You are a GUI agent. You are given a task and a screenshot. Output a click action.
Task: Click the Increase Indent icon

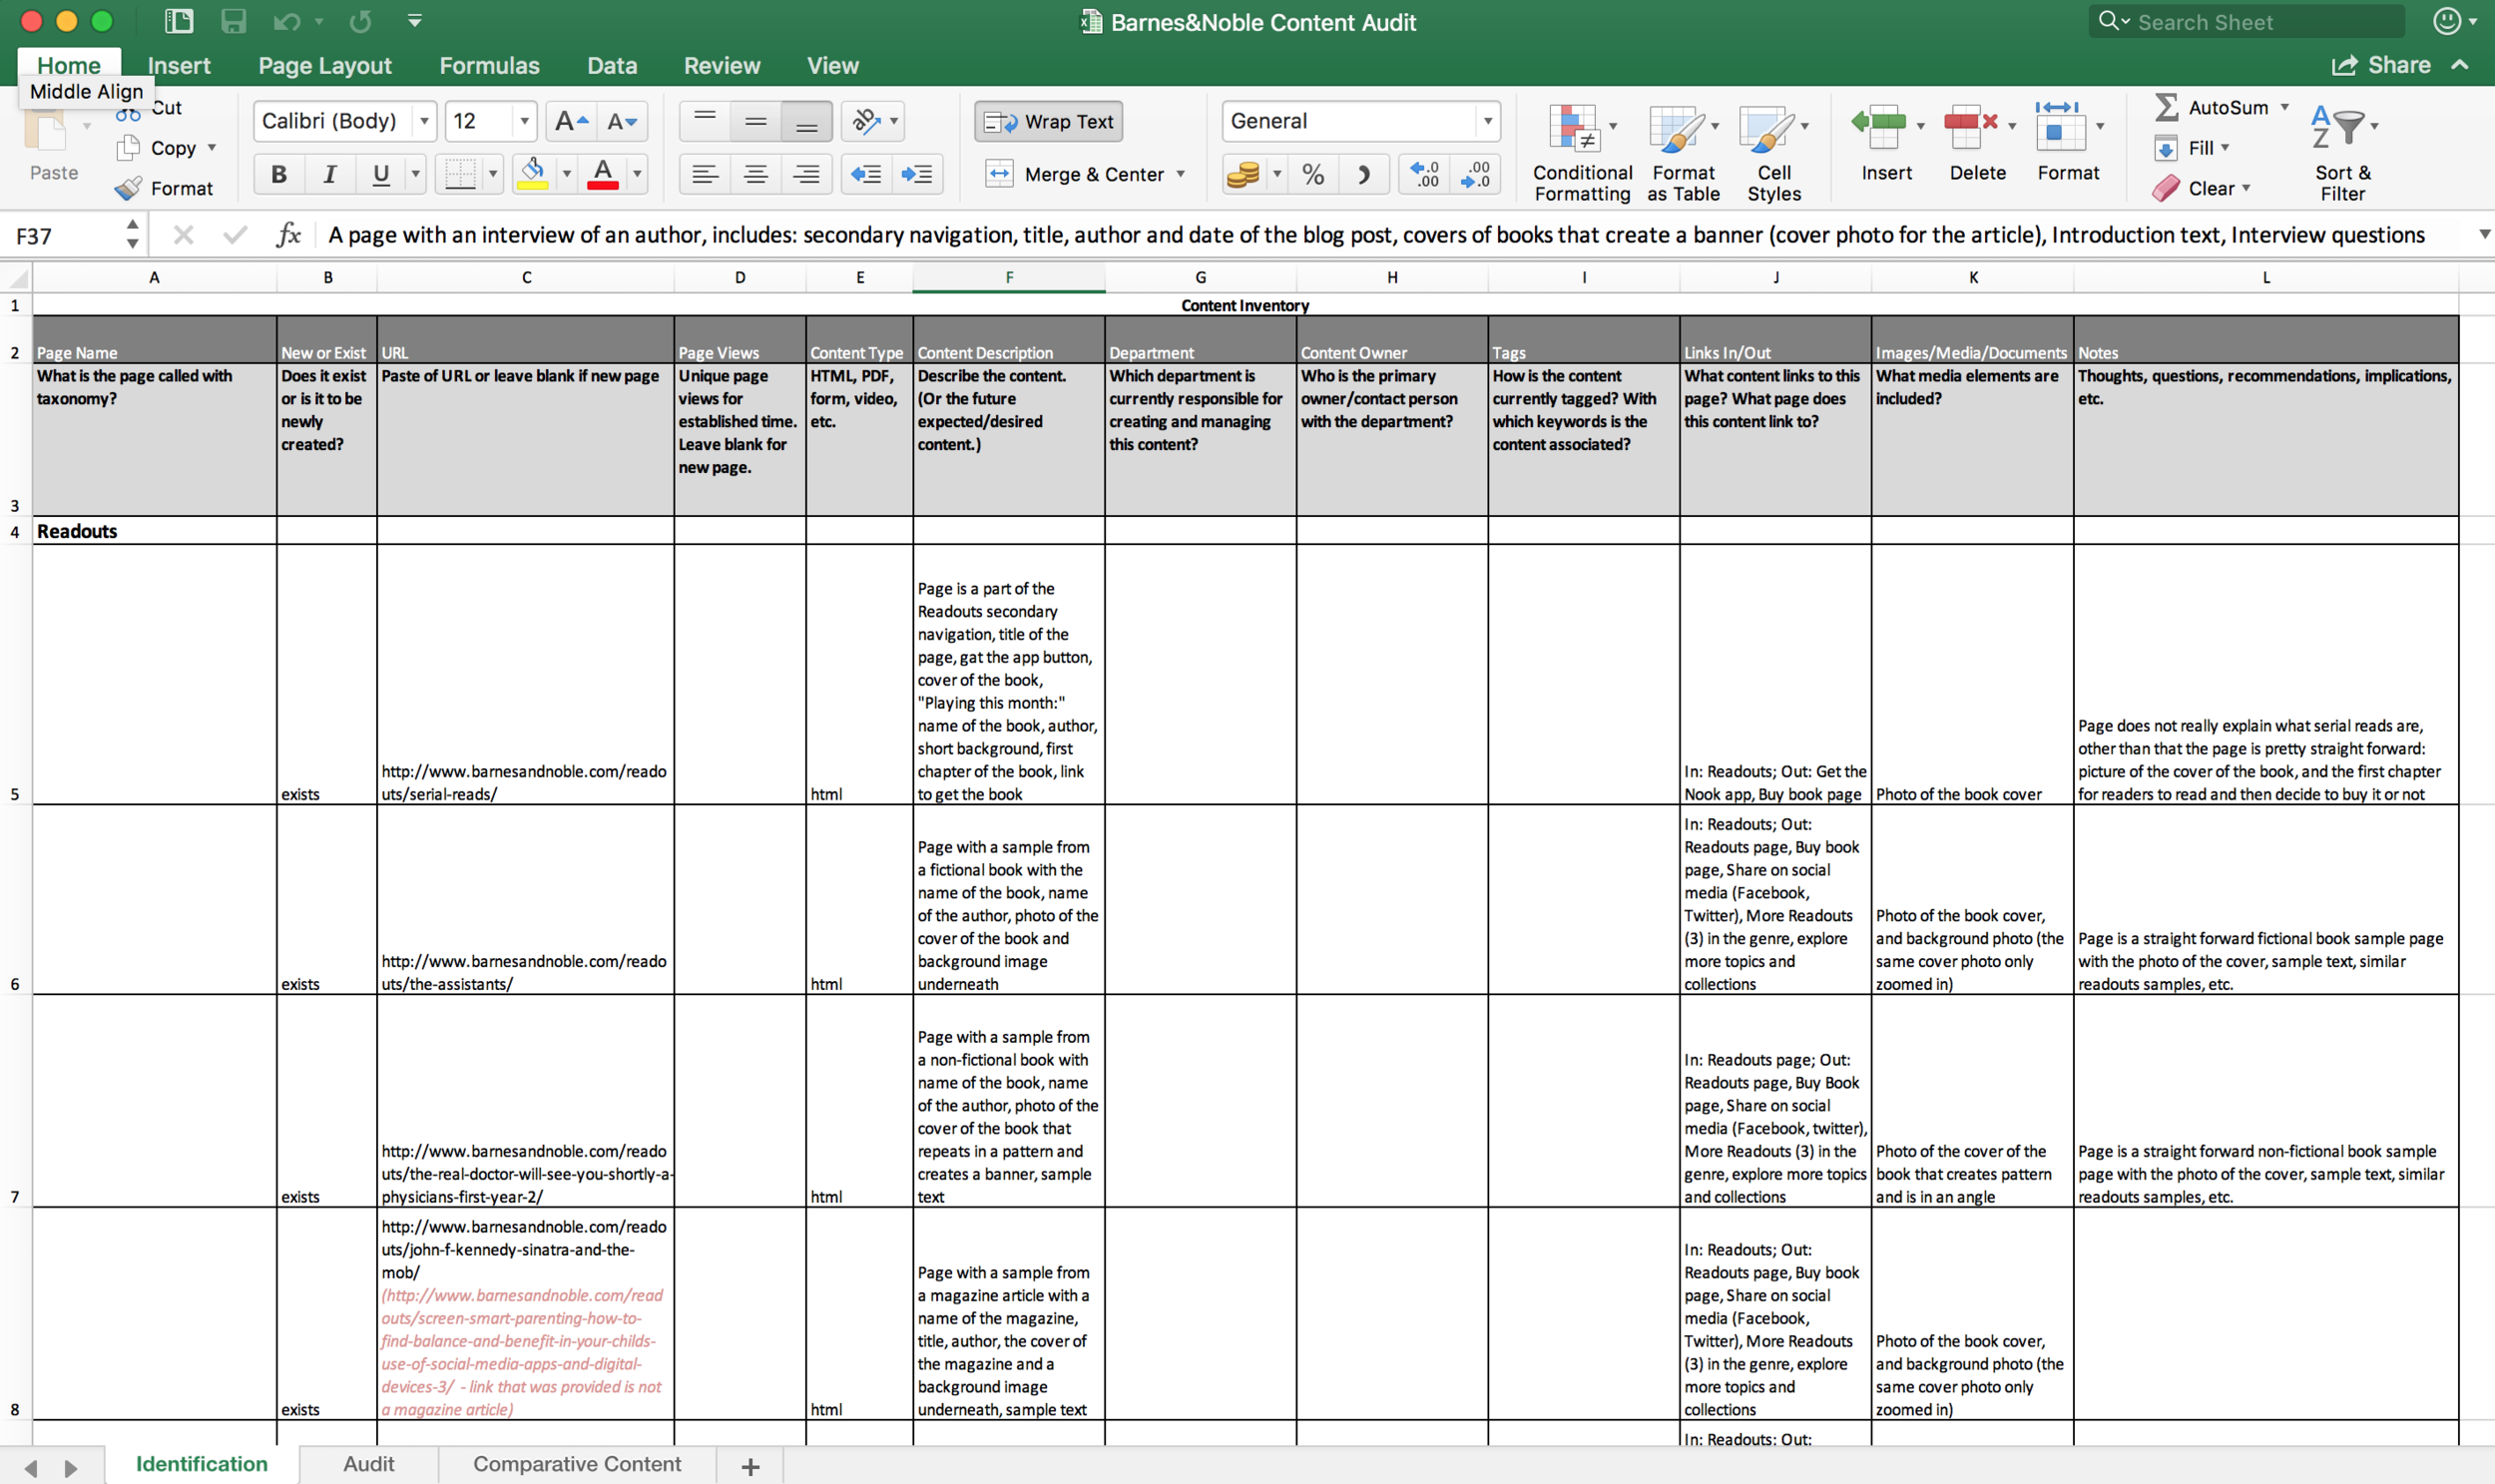[x=917, y=174]
